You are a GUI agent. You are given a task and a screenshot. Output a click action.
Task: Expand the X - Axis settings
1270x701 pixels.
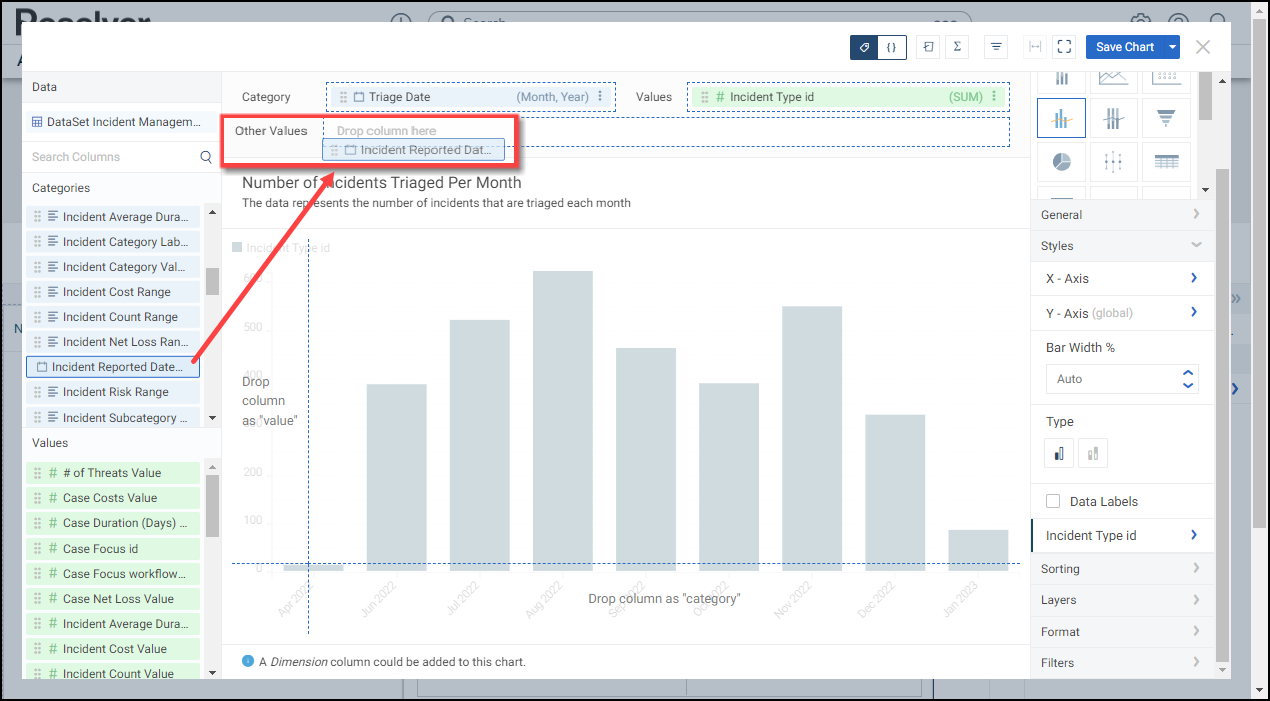click(1121, 279)
